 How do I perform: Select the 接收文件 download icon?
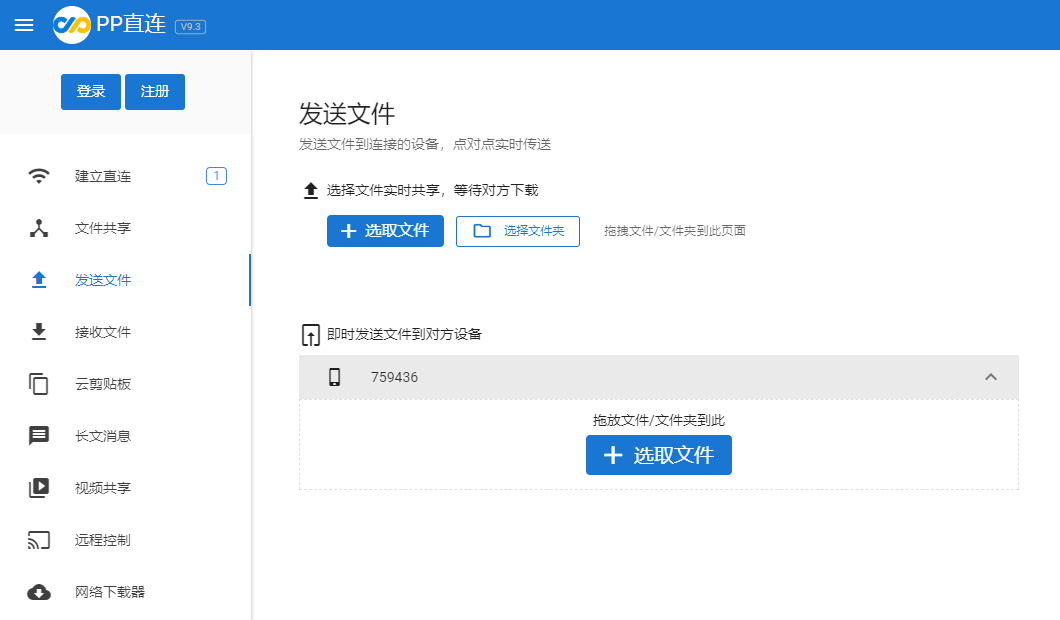pos(38,332)
